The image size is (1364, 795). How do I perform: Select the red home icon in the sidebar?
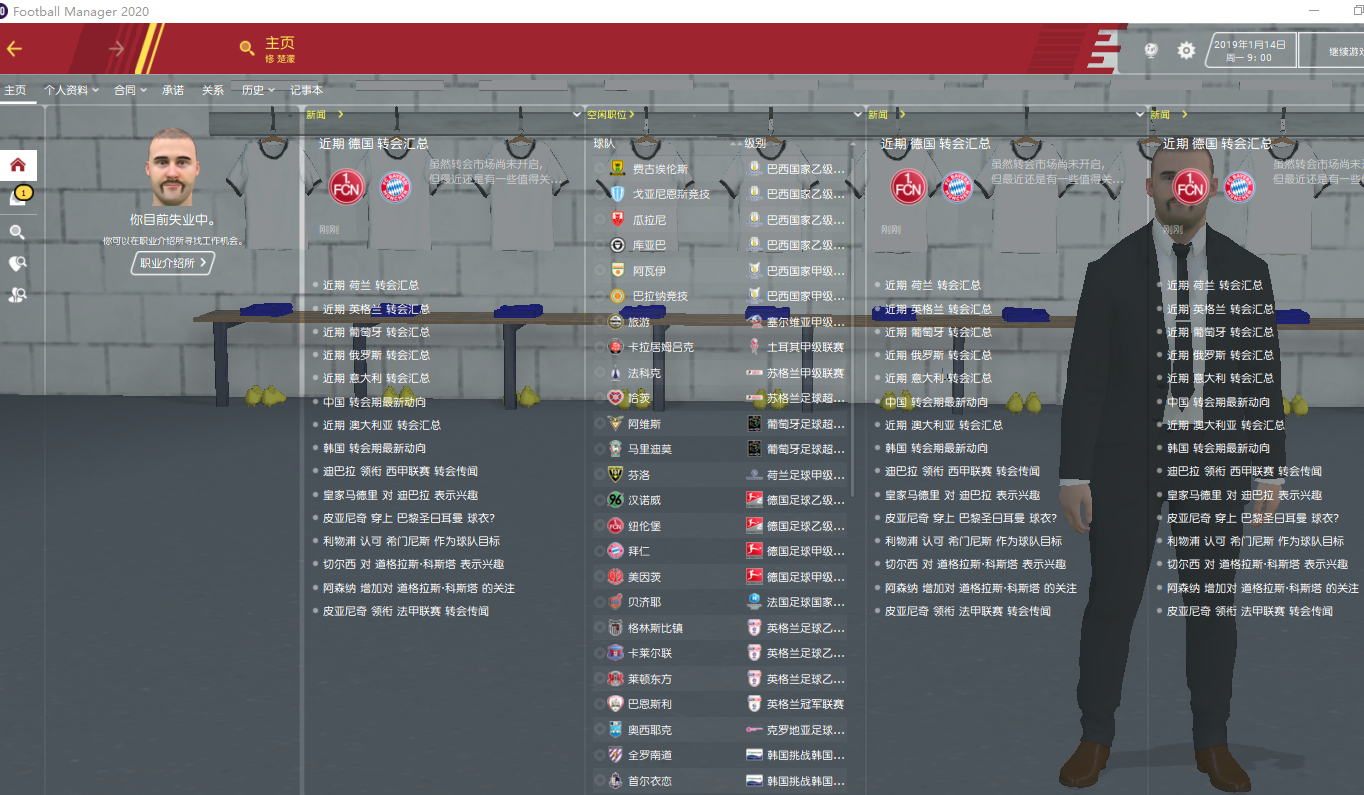(18, 165)
